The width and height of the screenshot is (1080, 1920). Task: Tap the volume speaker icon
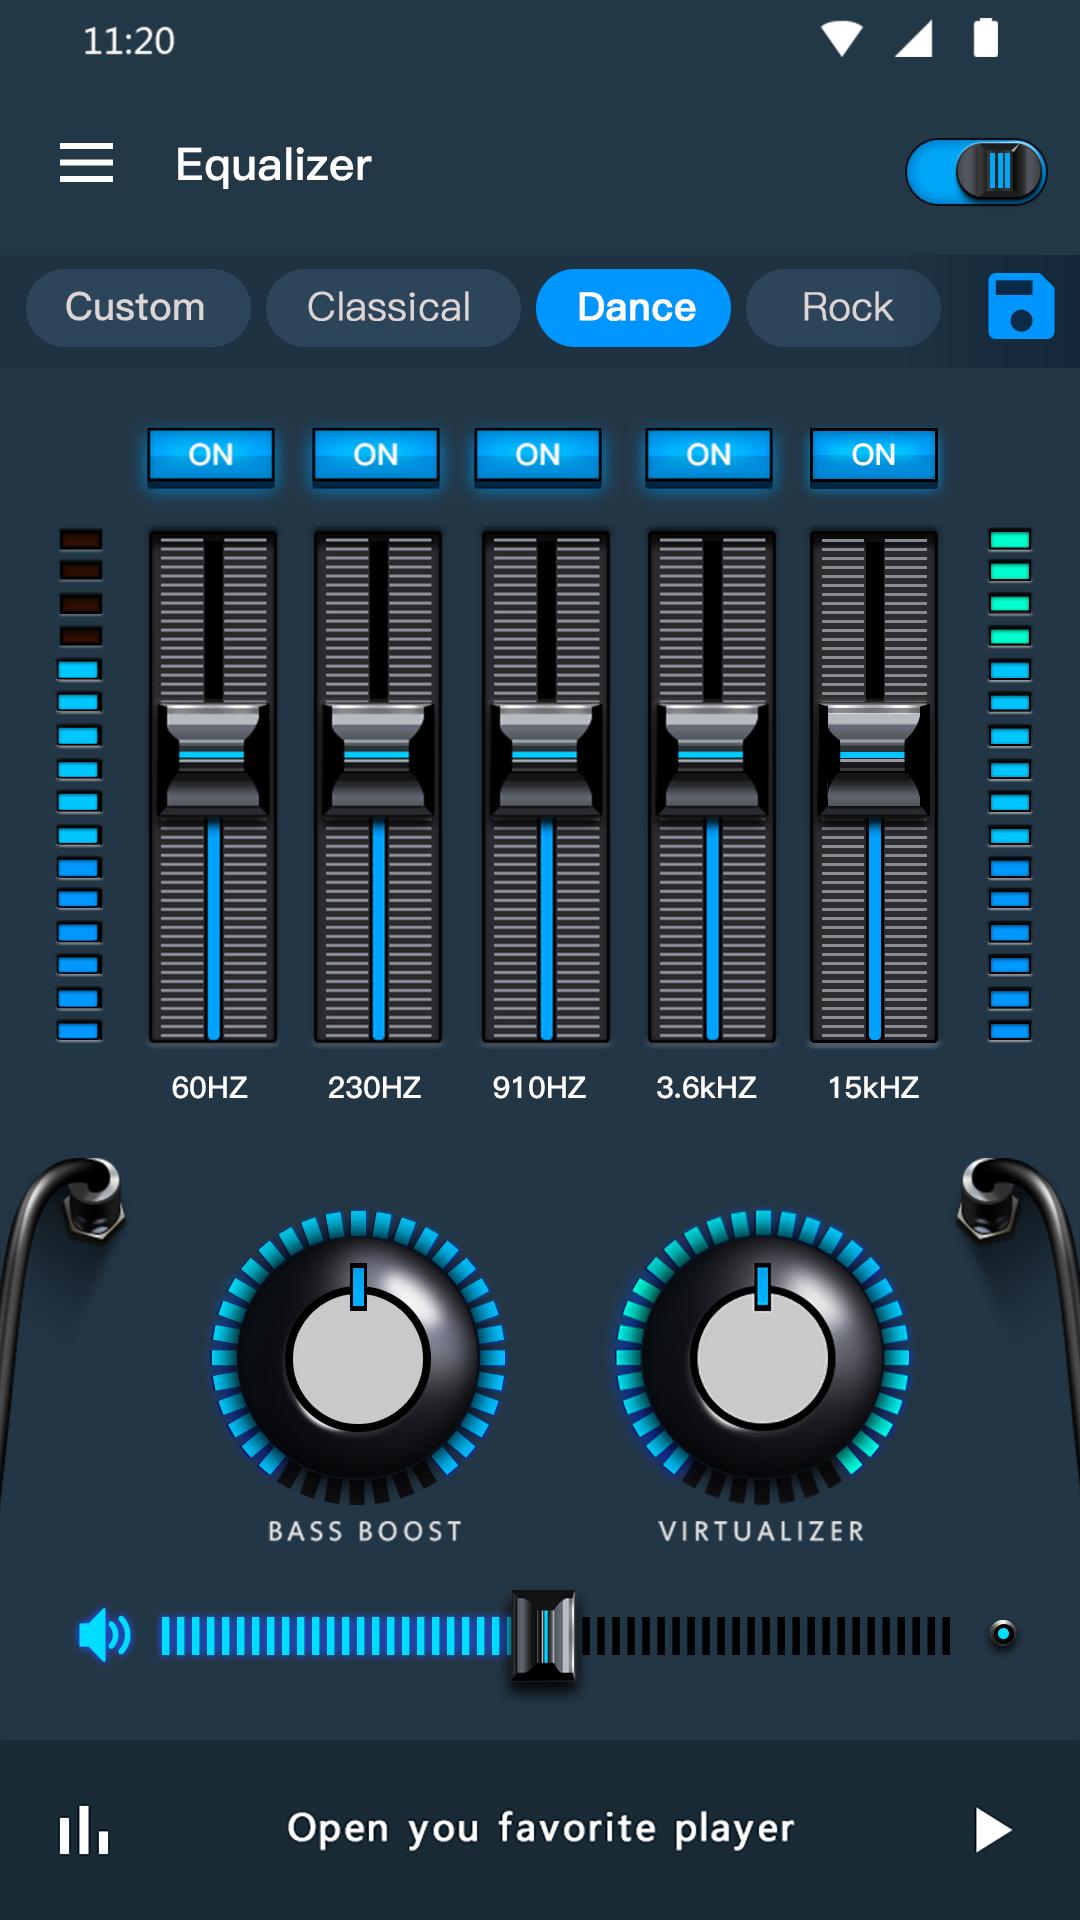click(104, 1636)
